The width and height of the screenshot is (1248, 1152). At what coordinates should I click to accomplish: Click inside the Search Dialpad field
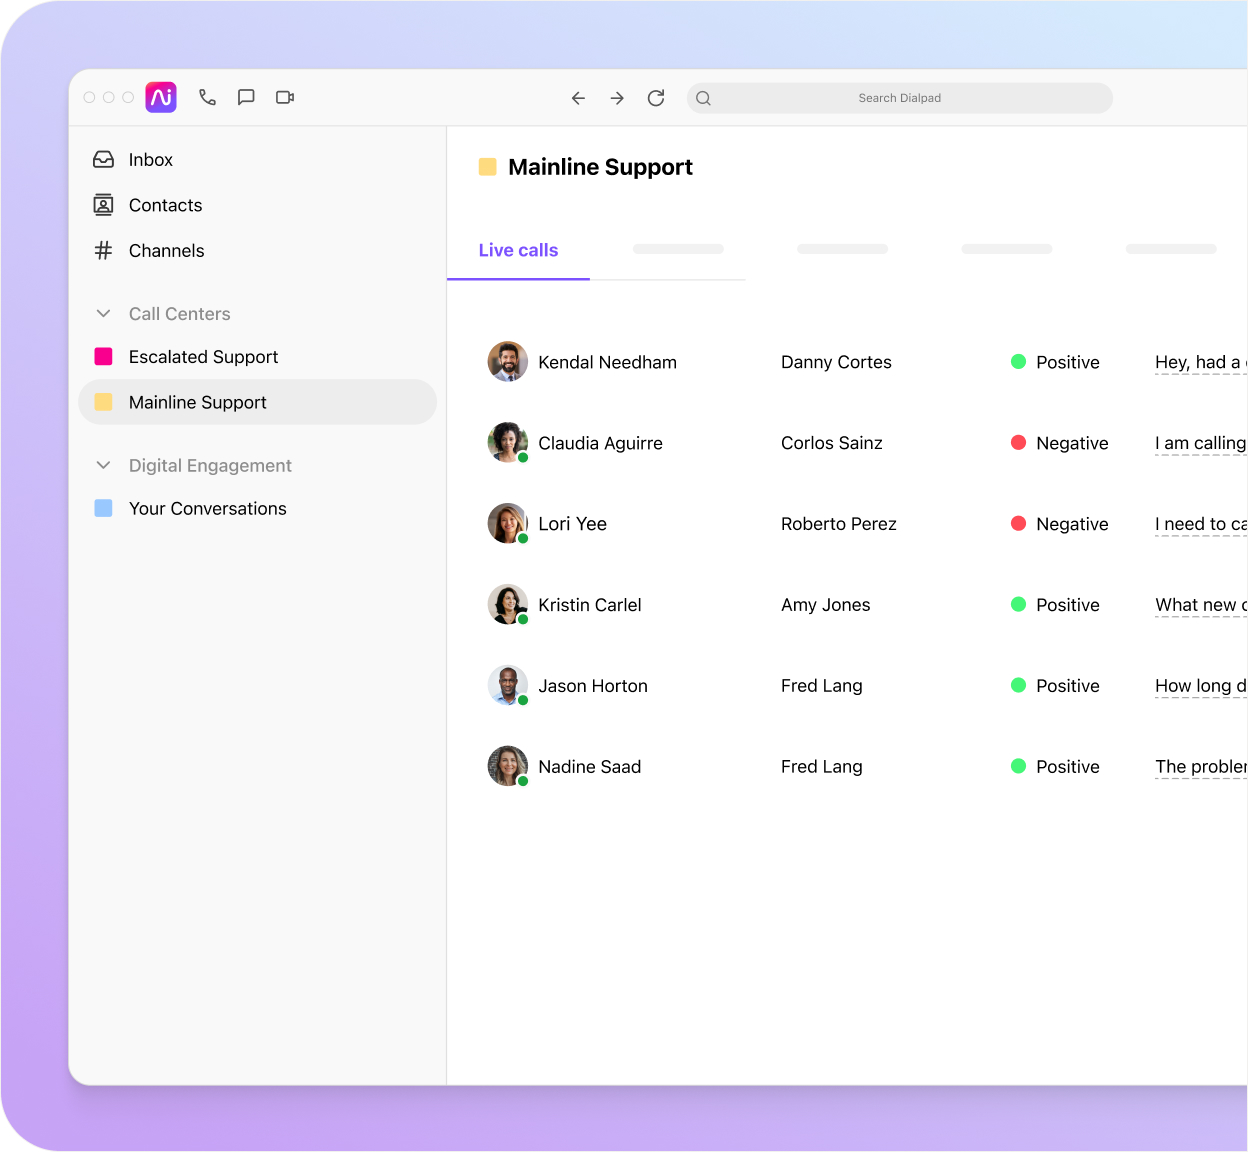click(899, 98)
